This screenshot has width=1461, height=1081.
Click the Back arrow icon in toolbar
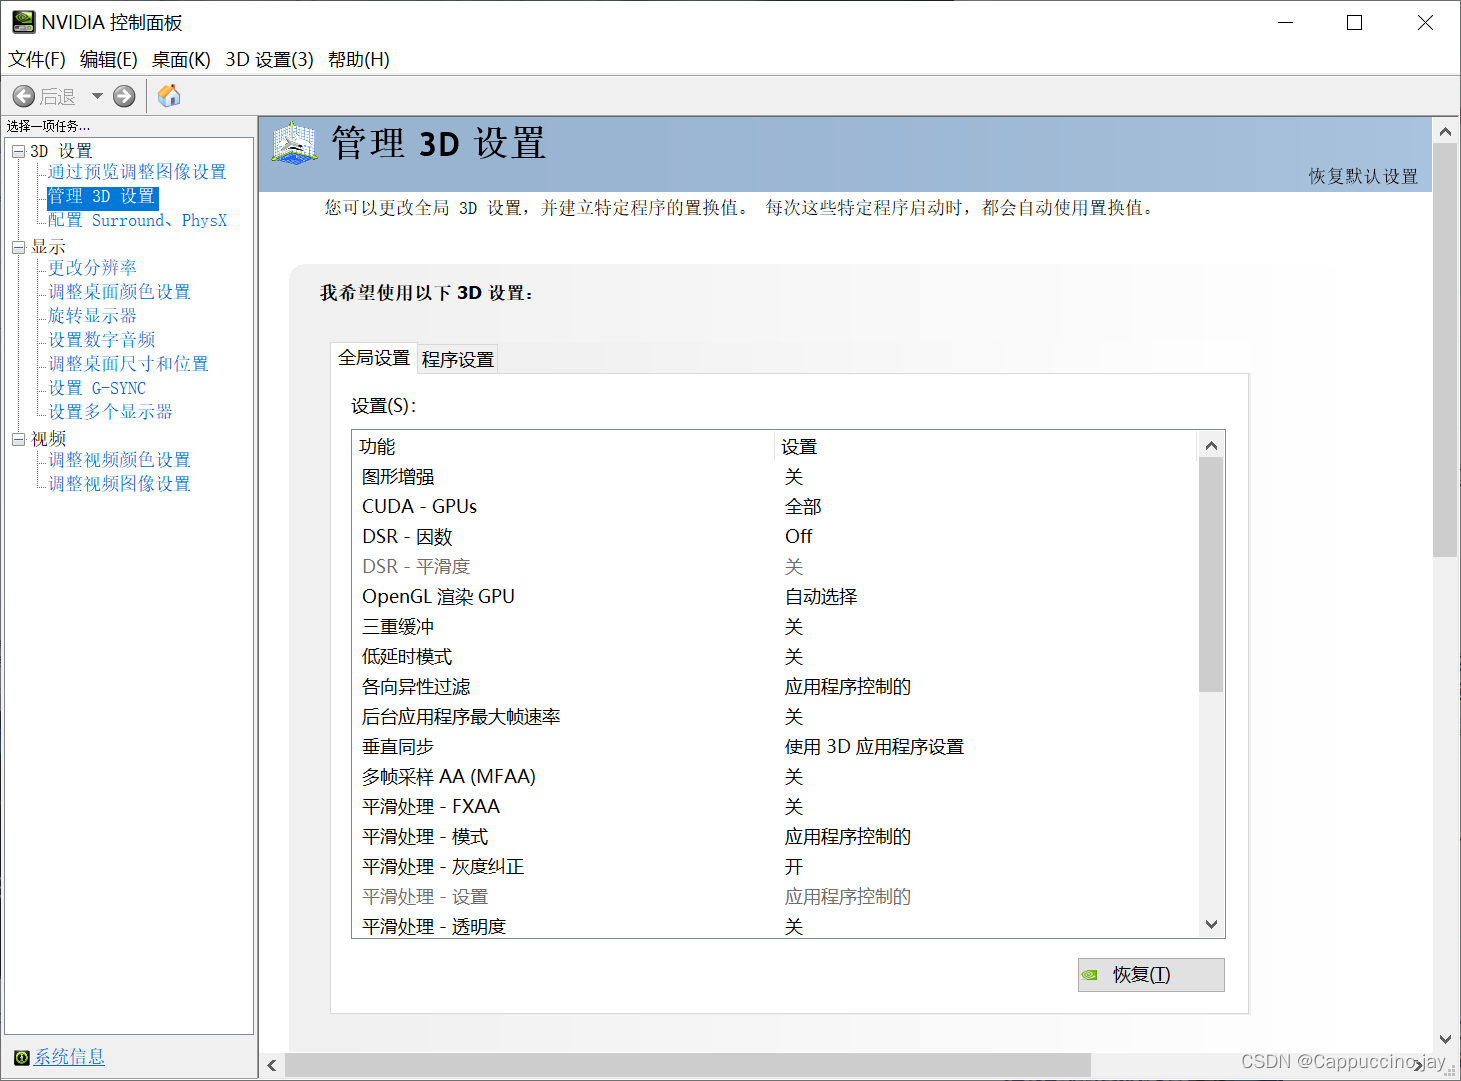click(24, 96)
